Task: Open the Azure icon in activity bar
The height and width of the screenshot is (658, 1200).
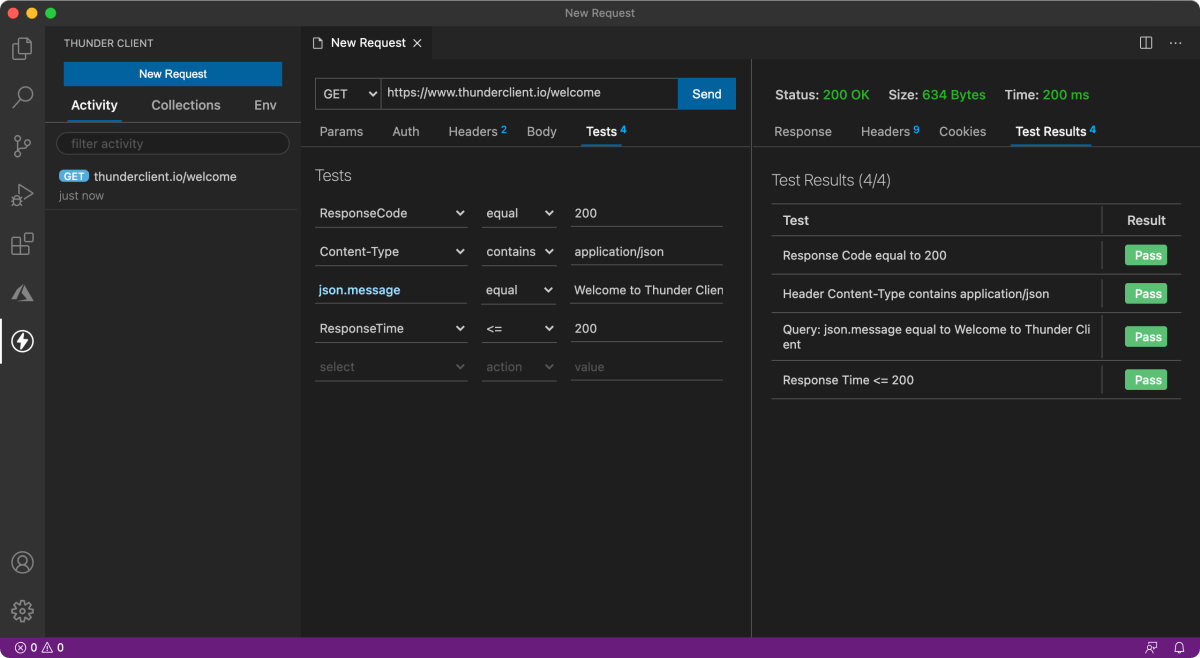Action: 22,293
